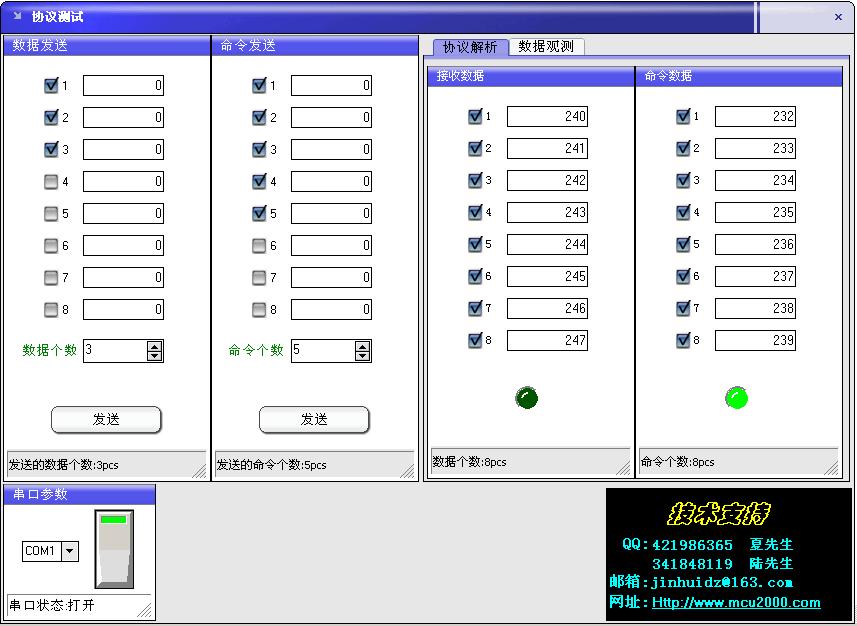Close the 协议测试 window
Screen dimensions: 857x626
click(838, 17)
